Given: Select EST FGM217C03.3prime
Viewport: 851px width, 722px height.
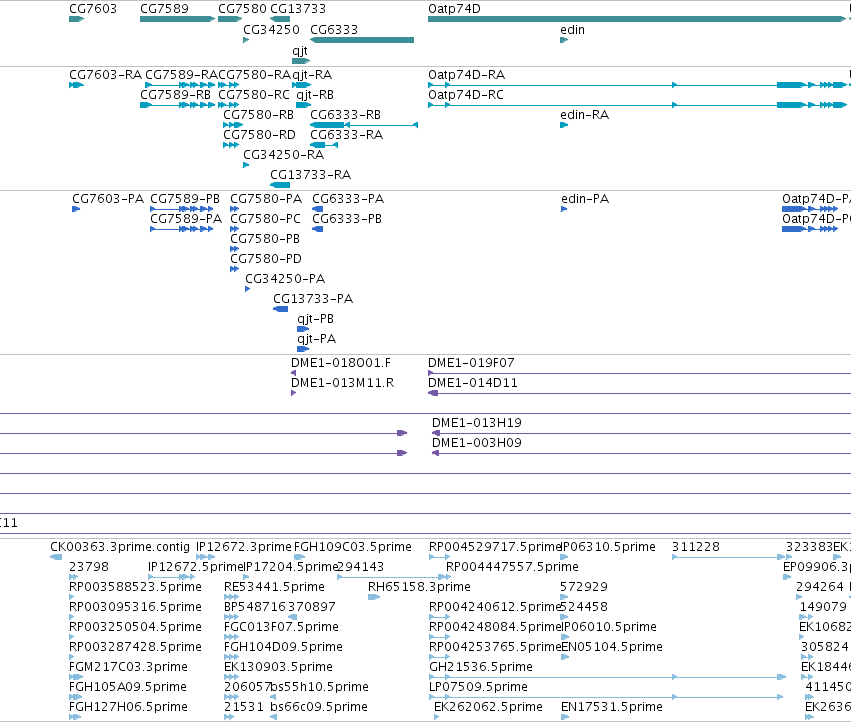Looking at the screenshot, I should tap(128, 667).
